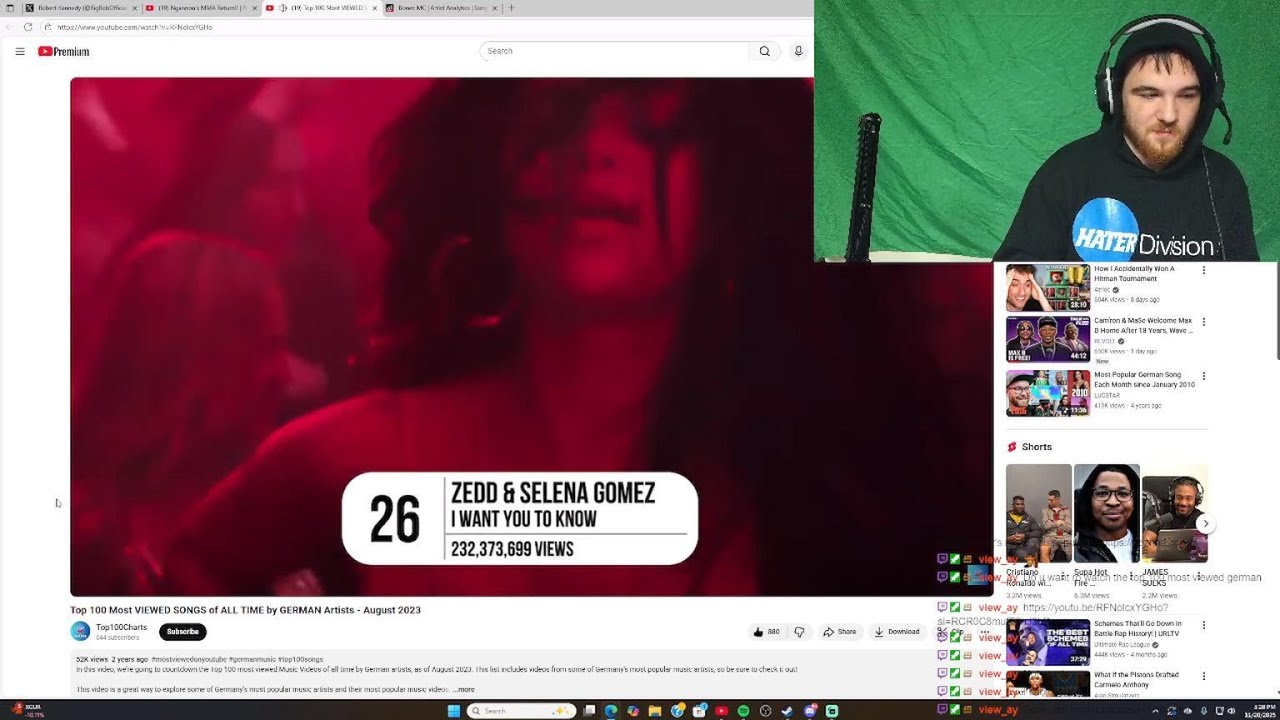The height and width of the screenshot is (720, 1280).
Task: Open 'Most Popular German Song Each Month' title
Action: [x=1144, y=380]
